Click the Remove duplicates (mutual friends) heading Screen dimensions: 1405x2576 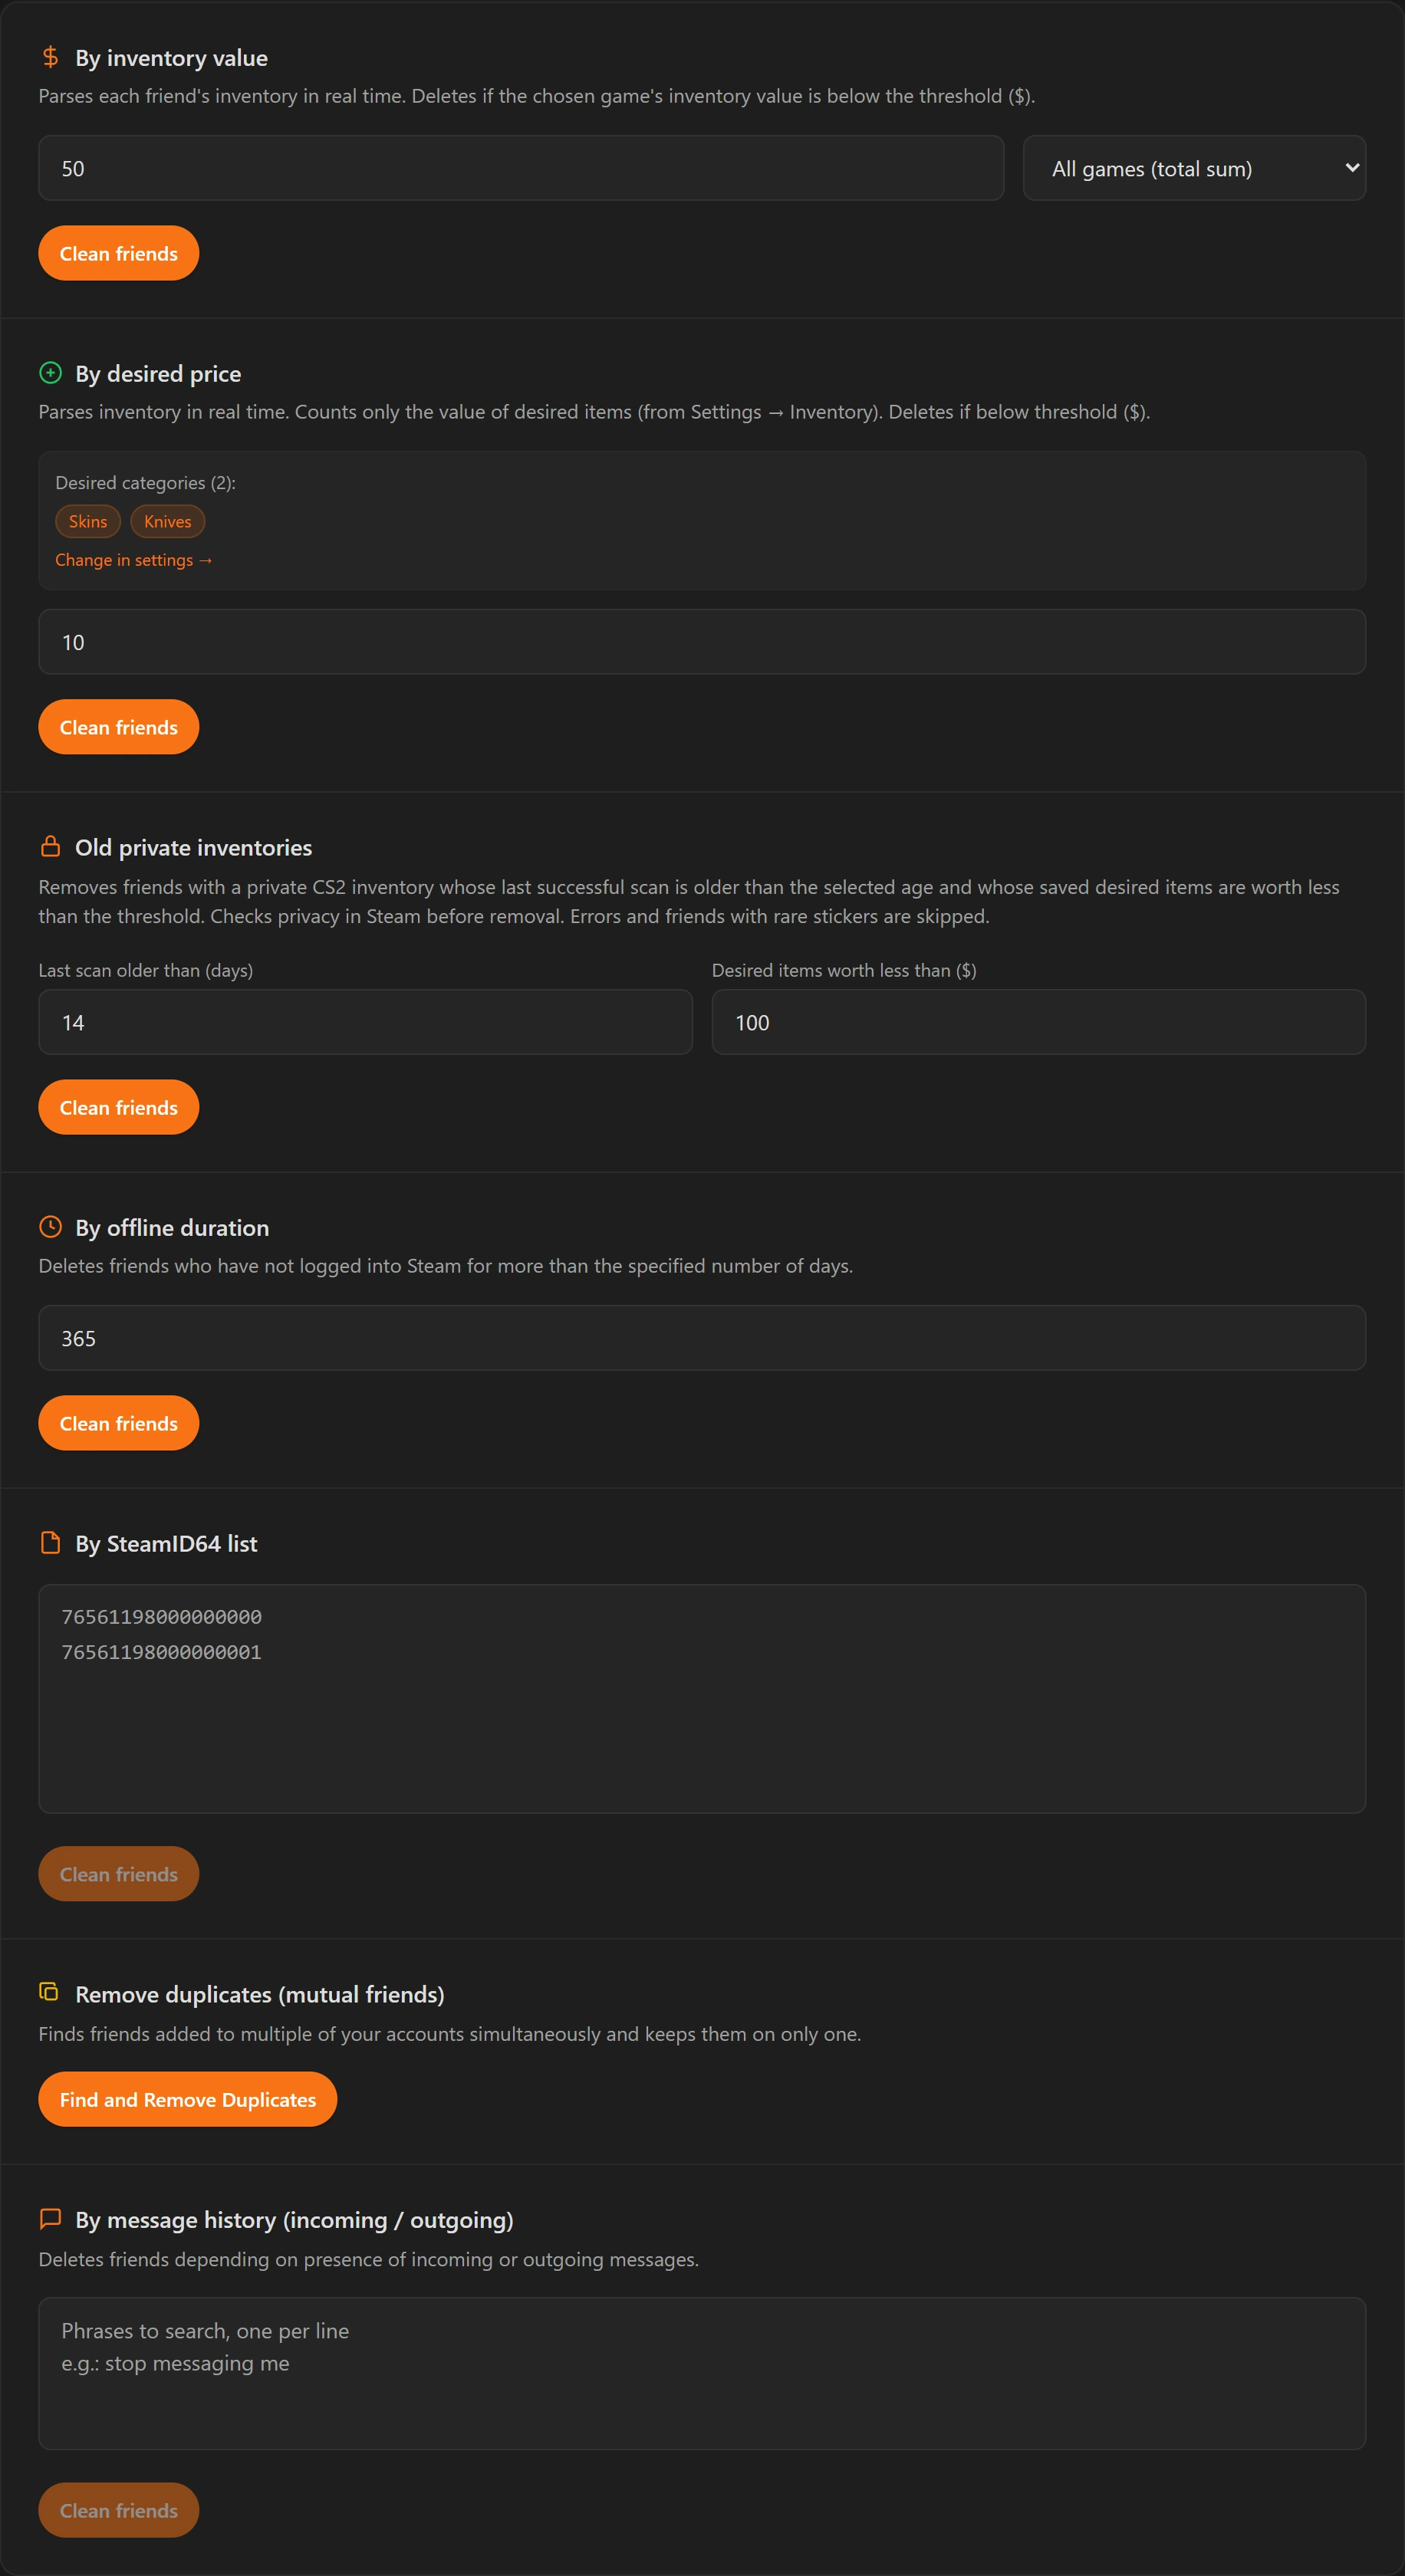[260, 1994]
